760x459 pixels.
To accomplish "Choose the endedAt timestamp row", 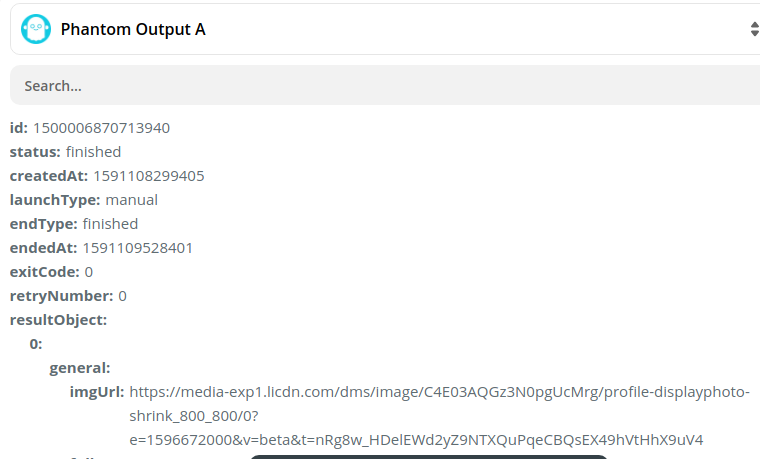I will tap(101, 248).
